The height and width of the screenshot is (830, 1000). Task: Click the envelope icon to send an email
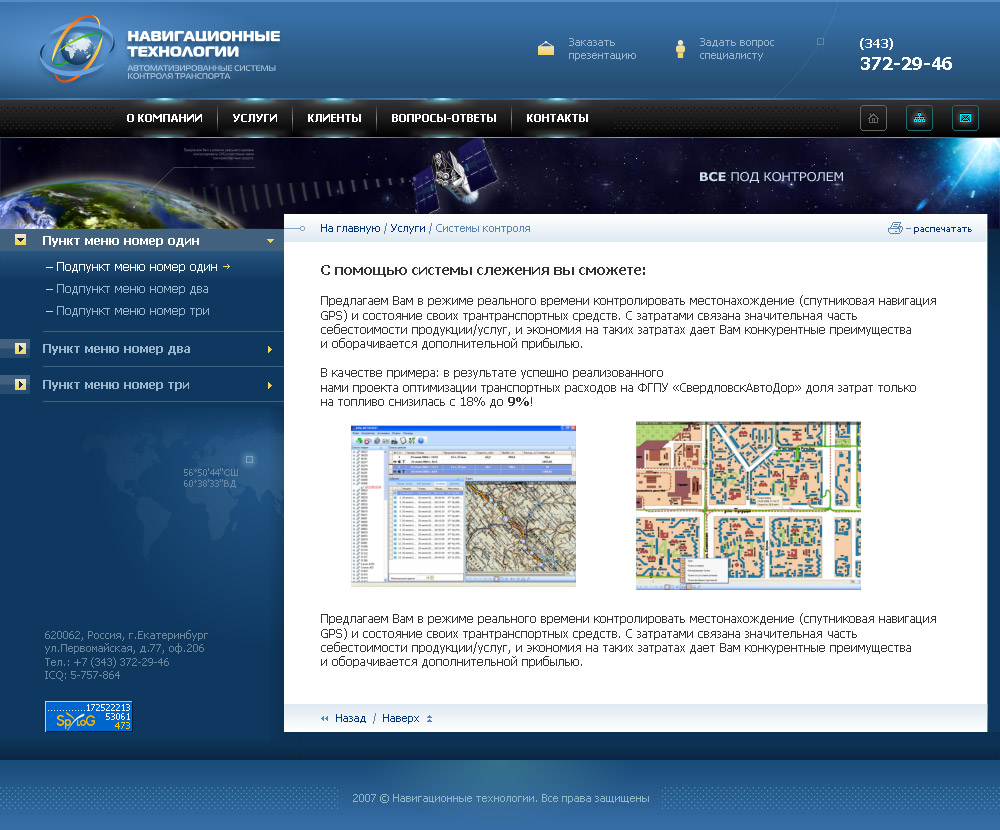(x=964, y=117)
